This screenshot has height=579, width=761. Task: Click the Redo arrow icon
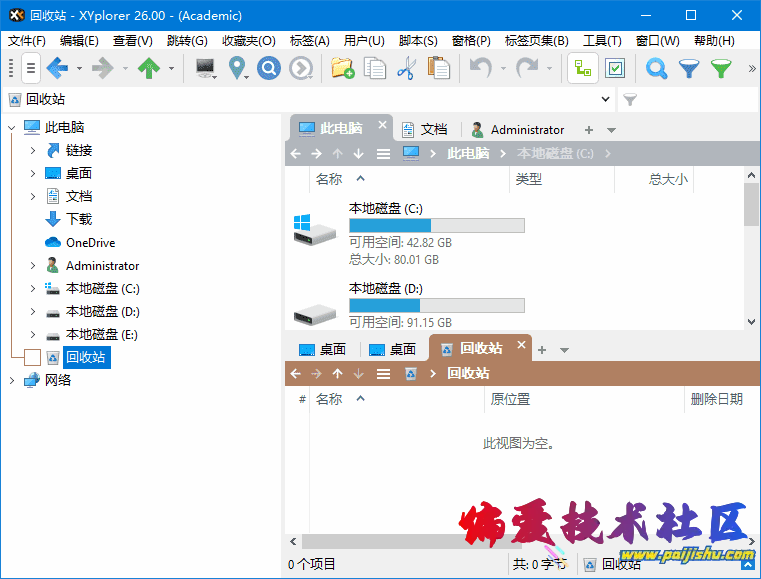(x=527, y=68)
